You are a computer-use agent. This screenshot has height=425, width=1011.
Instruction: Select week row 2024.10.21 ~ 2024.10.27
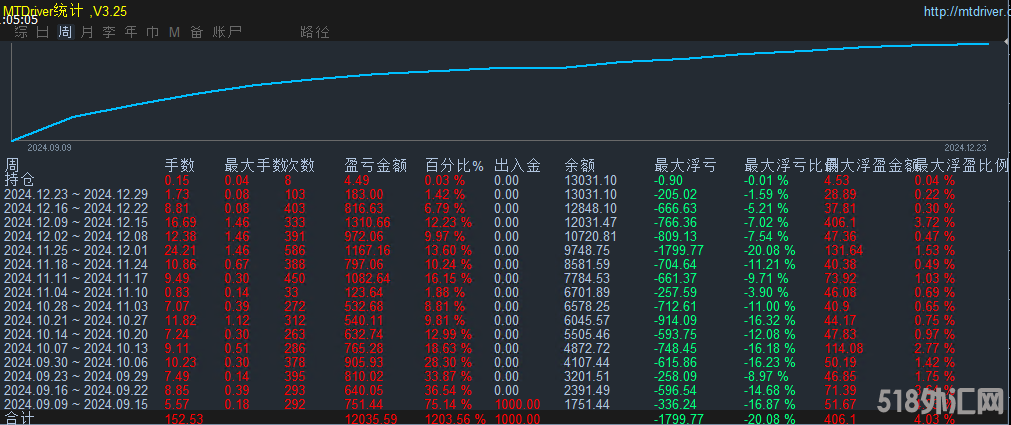pyautogui.click(x=76, y=320)
